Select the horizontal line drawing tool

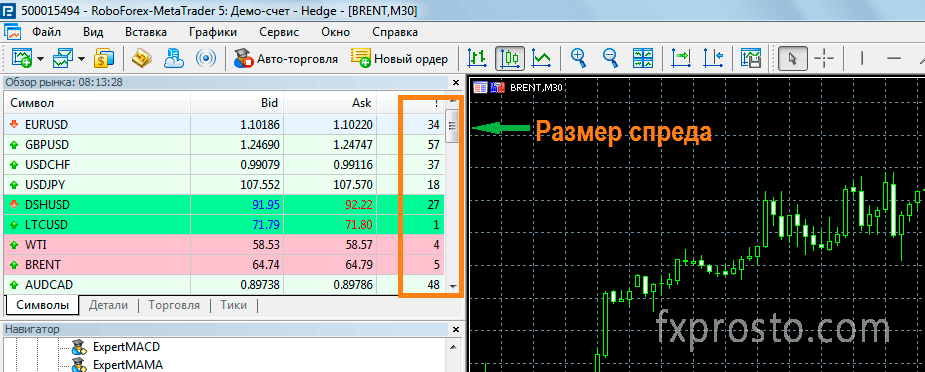pyautogui.click(x=894, y=58)
